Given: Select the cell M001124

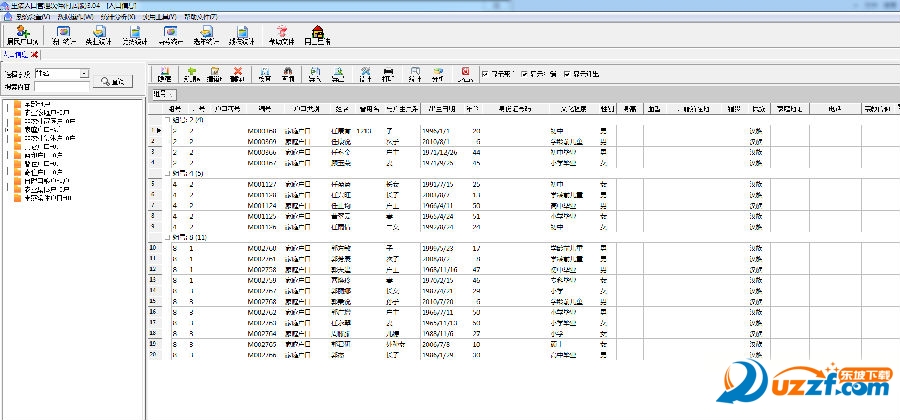Looking at the screenshot, I should pos(262,205).
